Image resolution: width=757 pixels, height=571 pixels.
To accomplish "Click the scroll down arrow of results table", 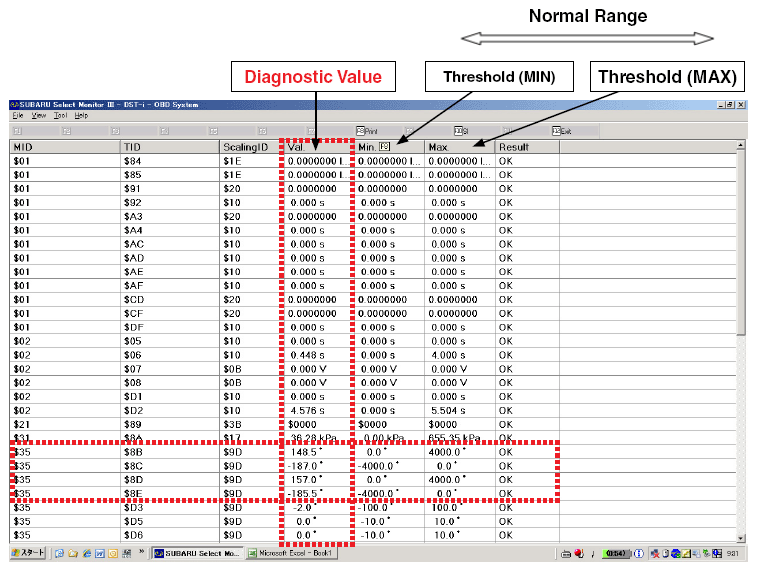I will tap(740, 536).
